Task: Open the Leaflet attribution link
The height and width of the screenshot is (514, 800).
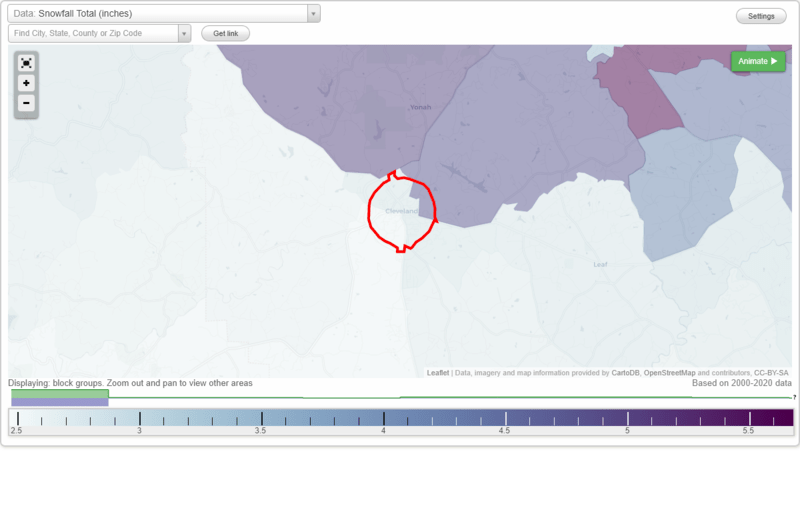Action: pos(438,373)
